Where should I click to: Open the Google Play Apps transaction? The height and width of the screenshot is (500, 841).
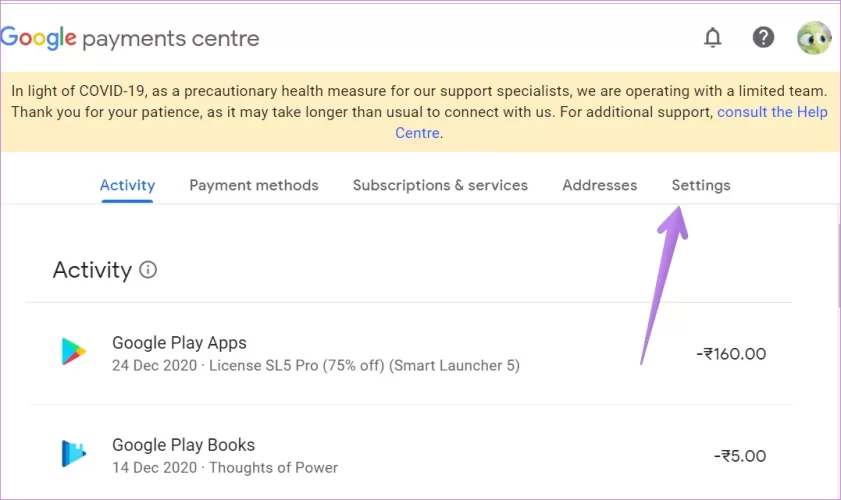click(179, 343)
